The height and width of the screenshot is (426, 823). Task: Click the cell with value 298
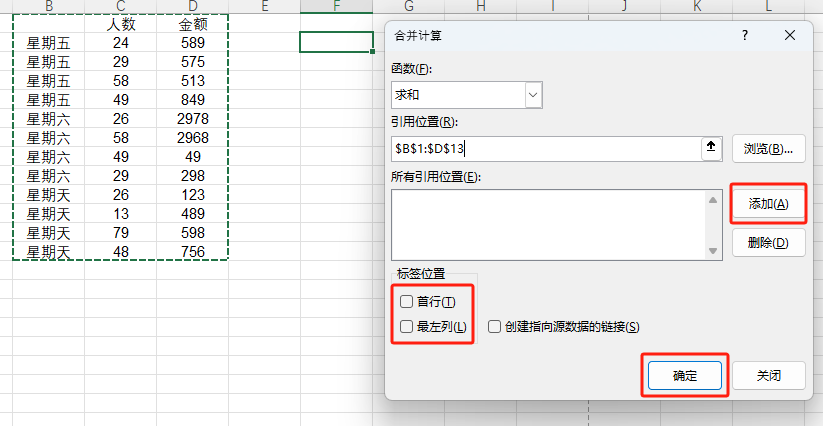point(193,176)
